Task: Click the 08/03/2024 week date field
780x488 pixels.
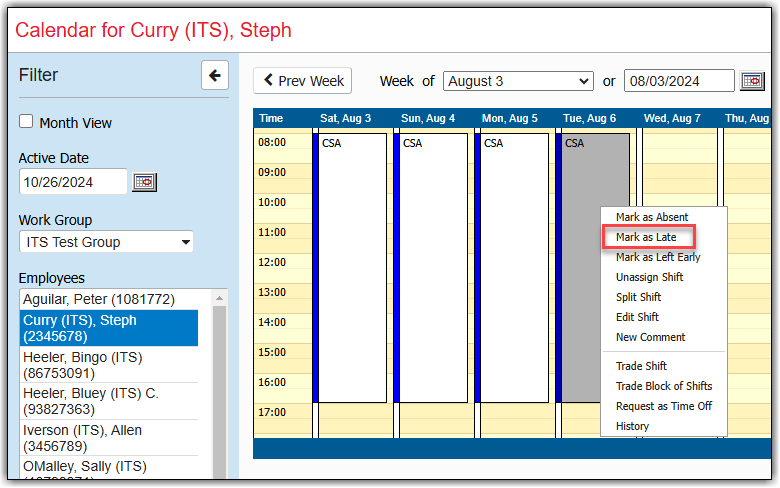Action: tap(679, 81)
